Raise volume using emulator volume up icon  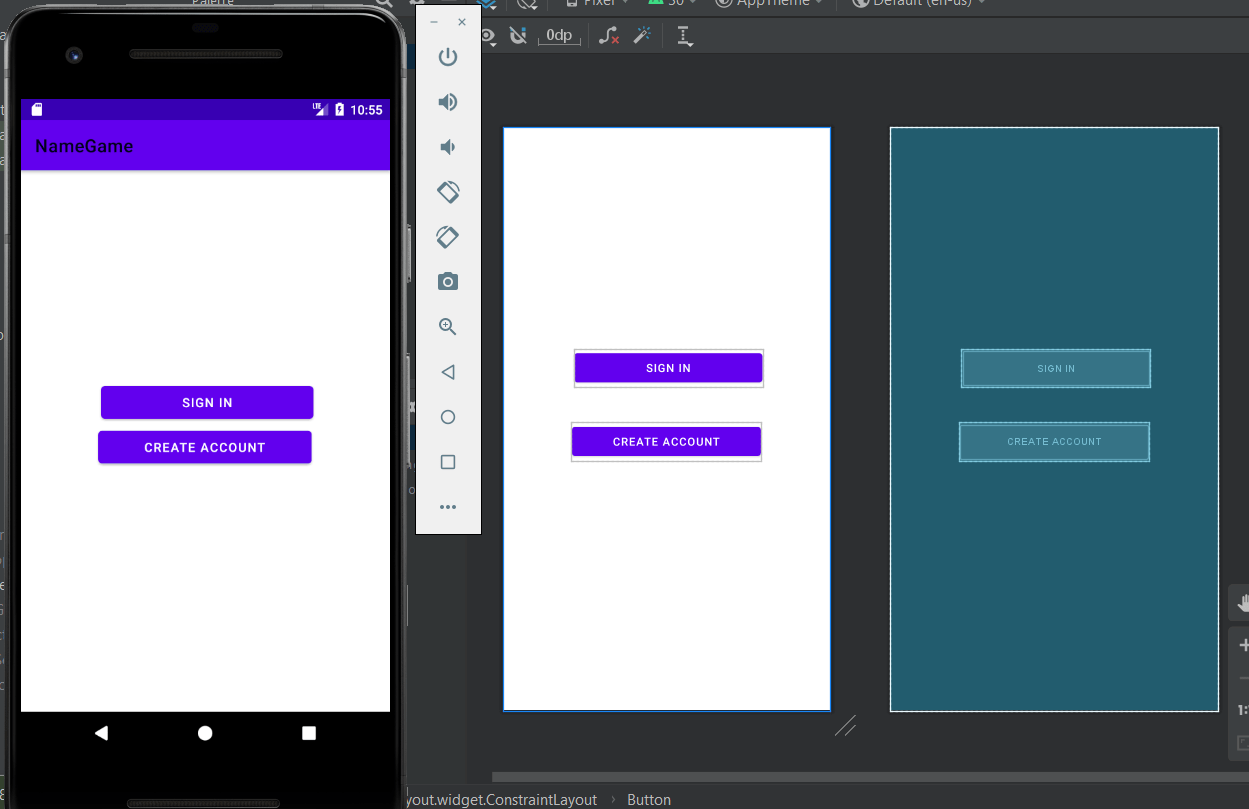pos(448,102)
